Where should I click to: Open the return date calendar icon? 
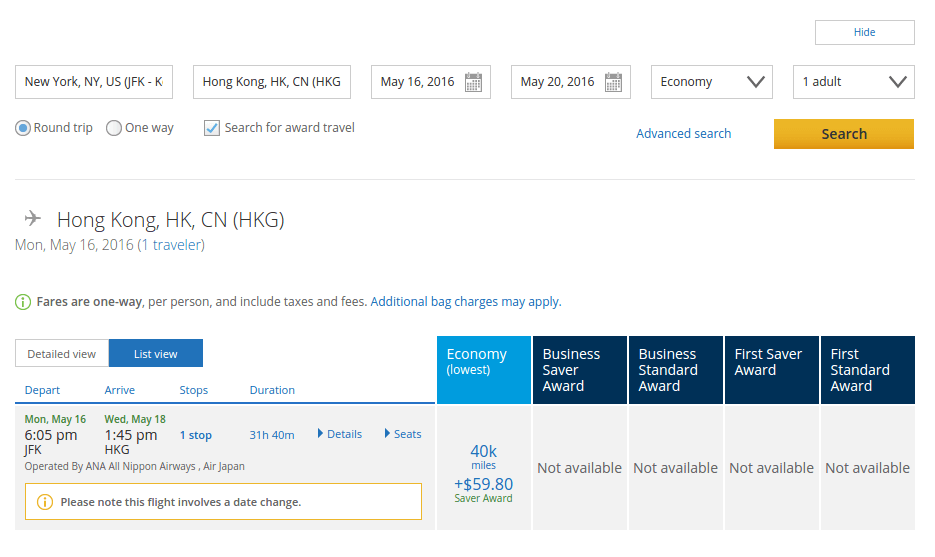pos(613,82)
